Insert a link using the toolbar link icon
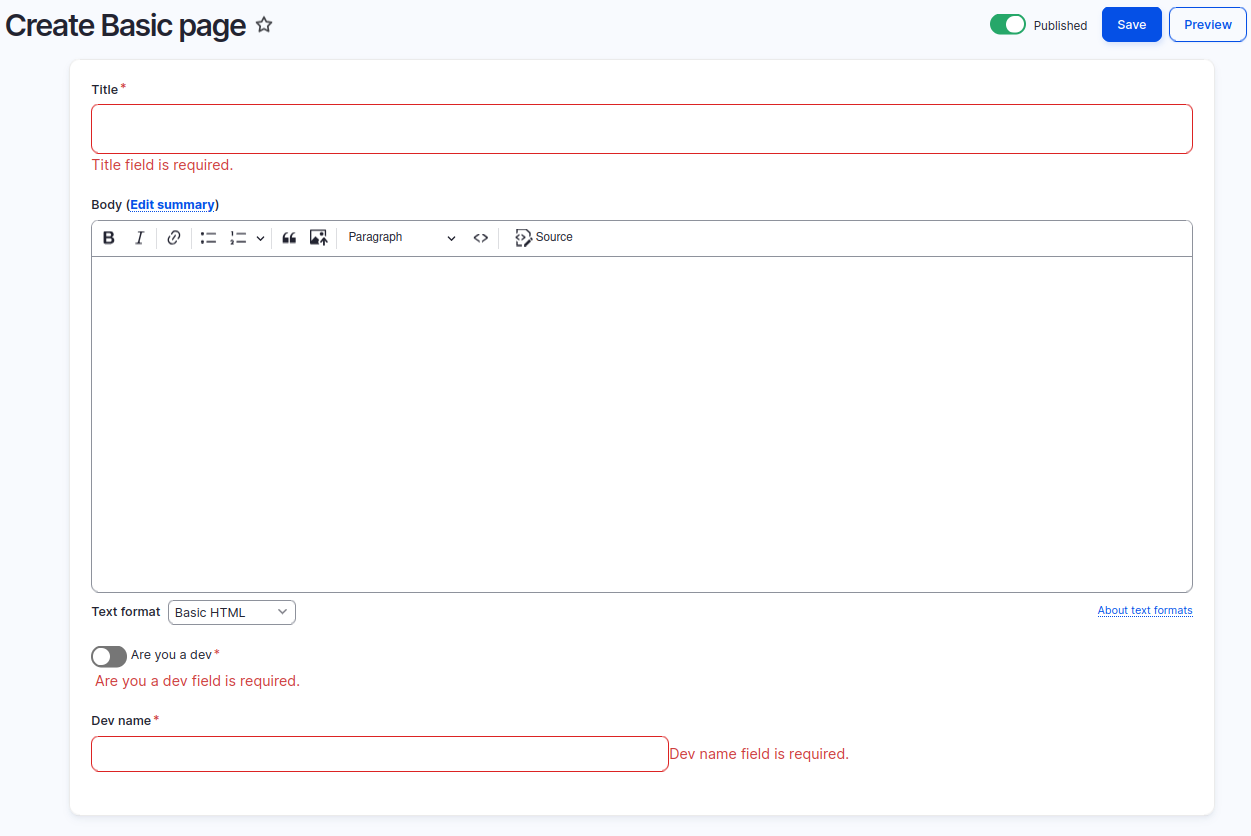This screenshot has height=836, width=1251. click(174, 238)
